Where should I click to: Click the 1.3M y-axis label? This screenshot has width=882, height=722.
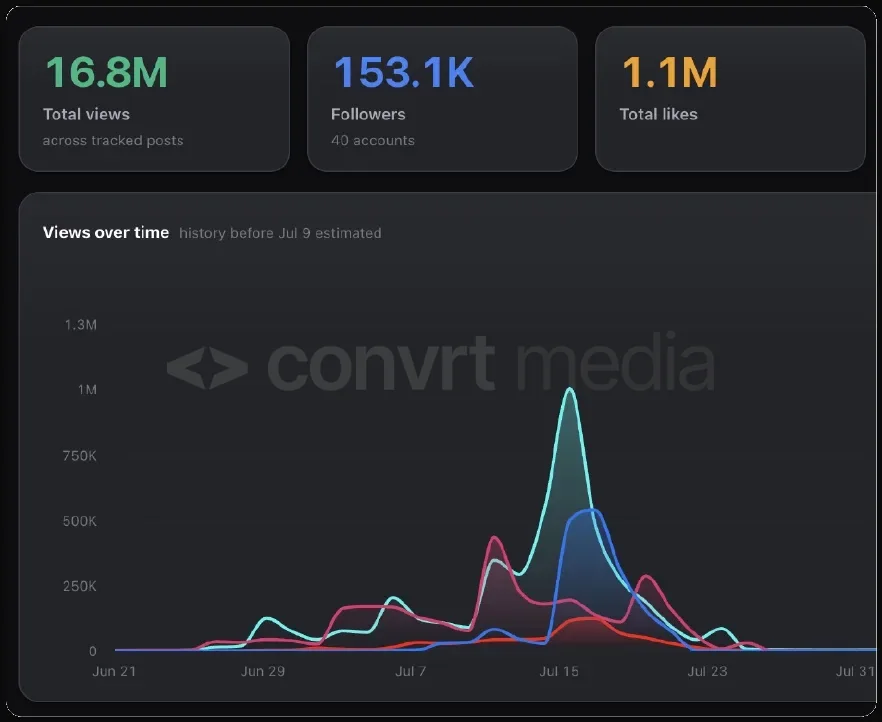point(80,324)
